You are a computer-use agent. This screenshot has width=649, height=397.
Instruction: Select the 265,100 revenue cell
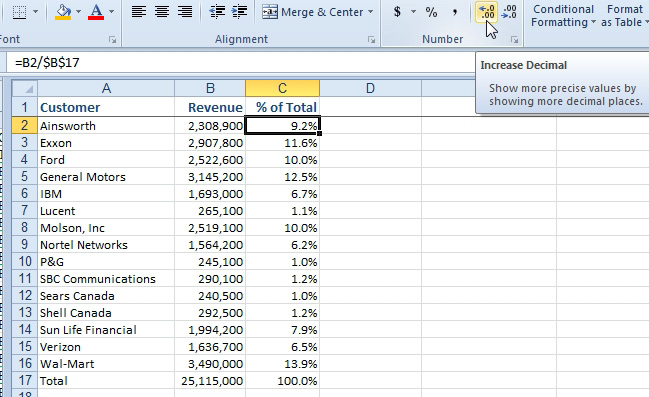[210, 211]
